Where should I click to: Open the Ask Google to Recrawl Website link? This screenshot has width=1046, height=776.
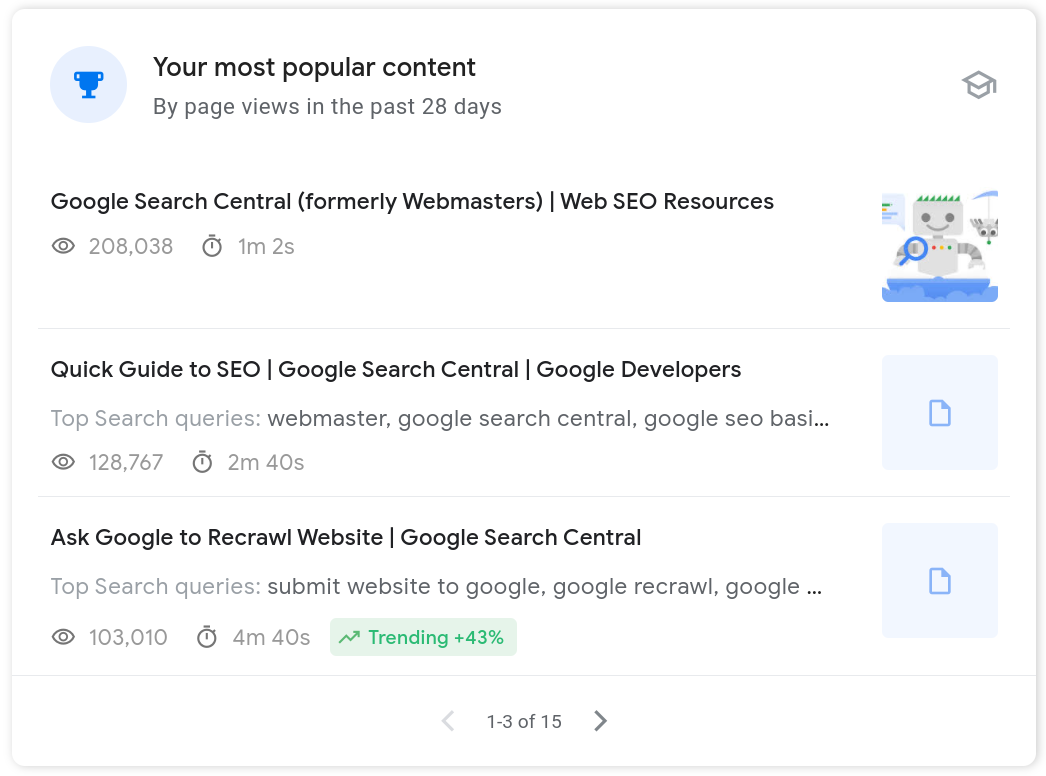point(346,537)
